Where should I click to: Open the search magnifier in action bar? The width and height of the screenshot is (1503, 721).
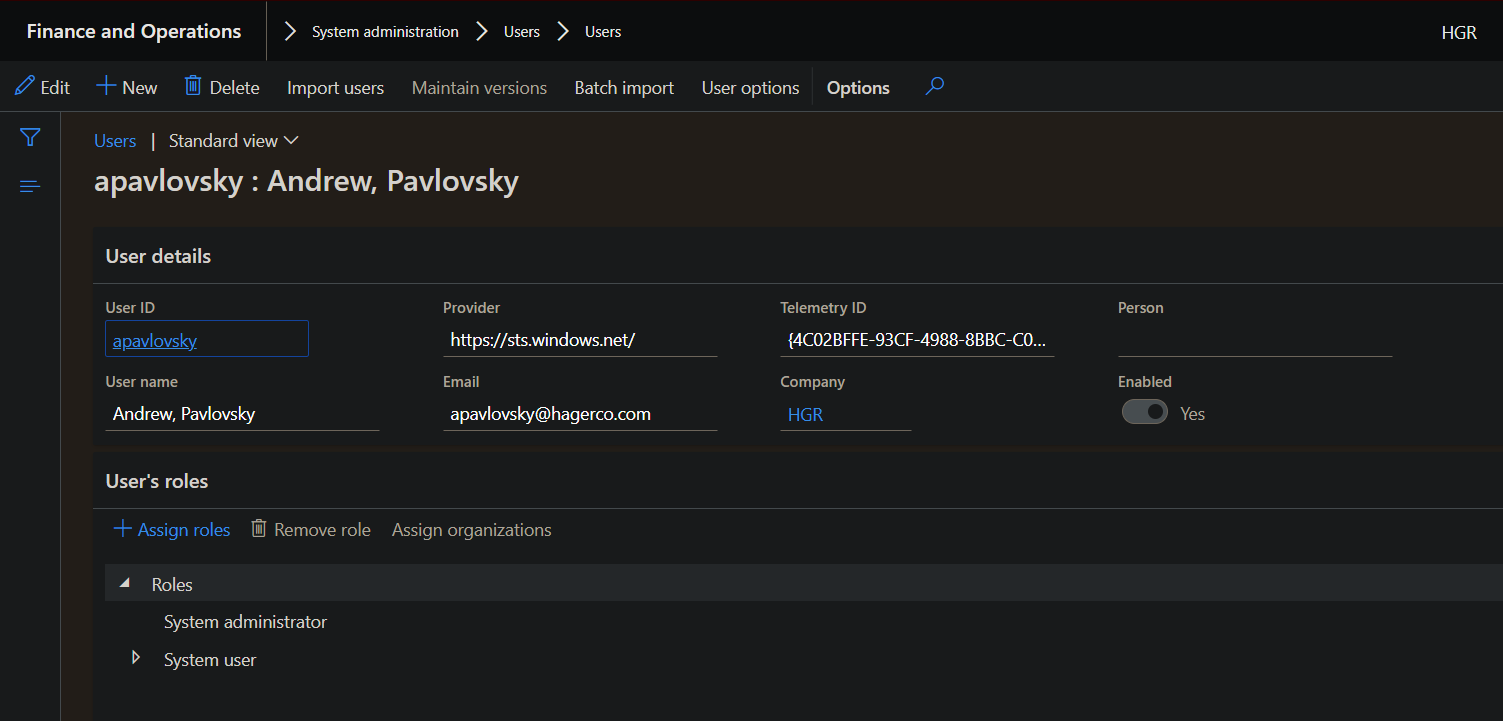coord(934,86)
